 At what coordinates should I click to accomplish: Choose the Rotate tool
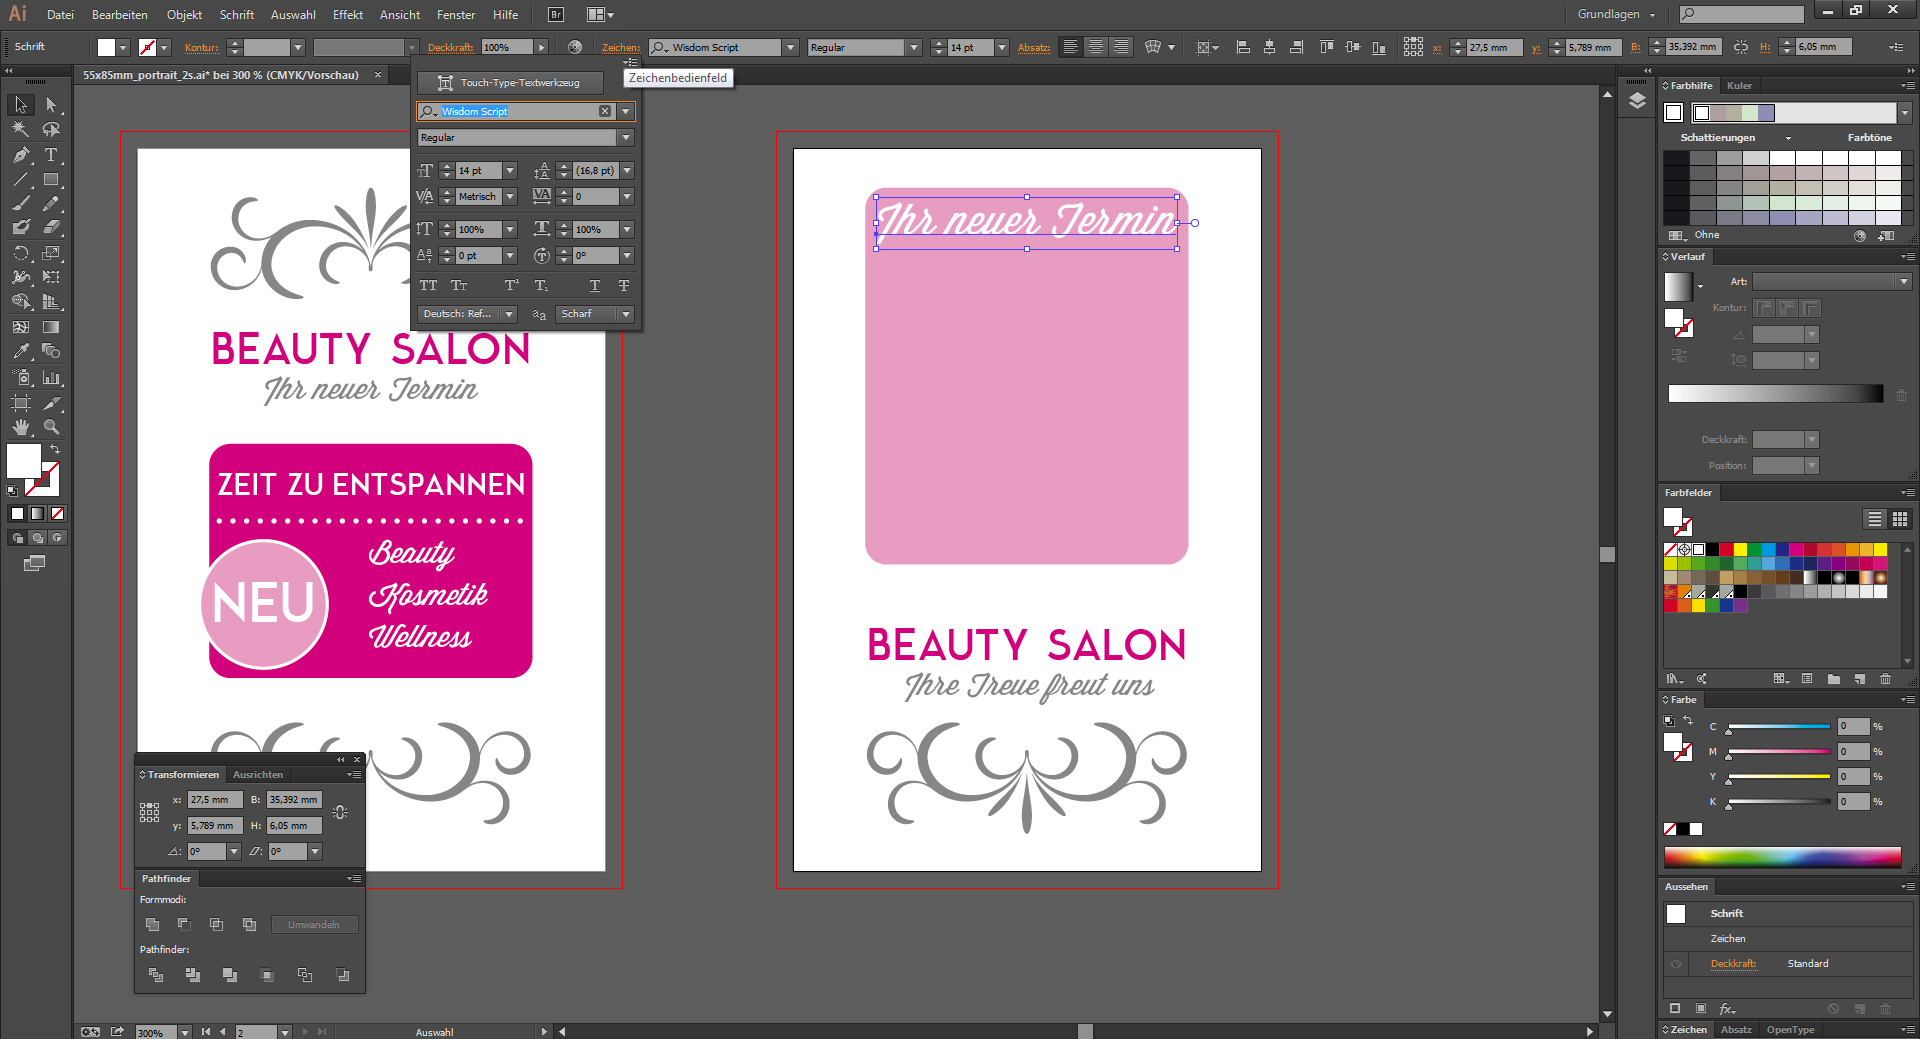[x=21, y=253]
